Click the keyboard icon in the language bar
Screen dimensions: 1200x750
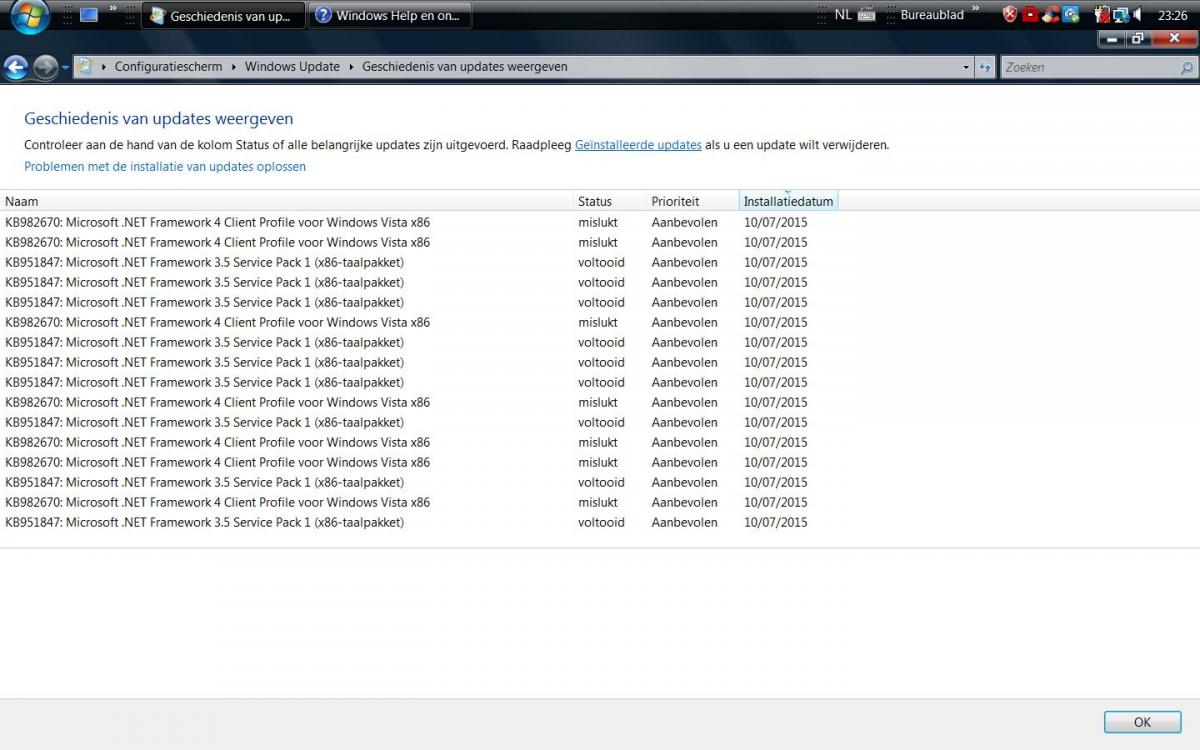pos(866,15)
